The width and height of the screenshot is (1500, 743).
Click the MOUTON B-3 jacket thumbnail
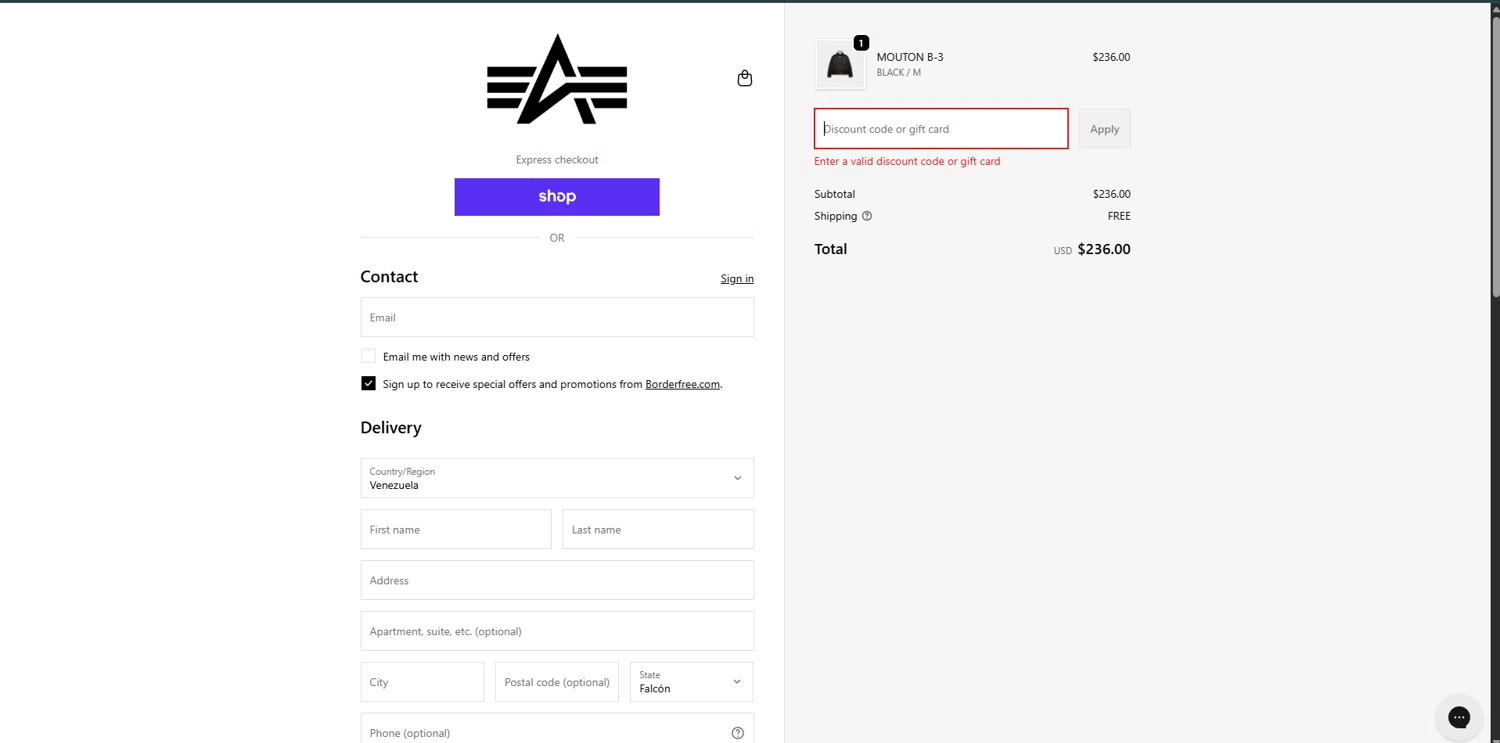tap(840, 64)
